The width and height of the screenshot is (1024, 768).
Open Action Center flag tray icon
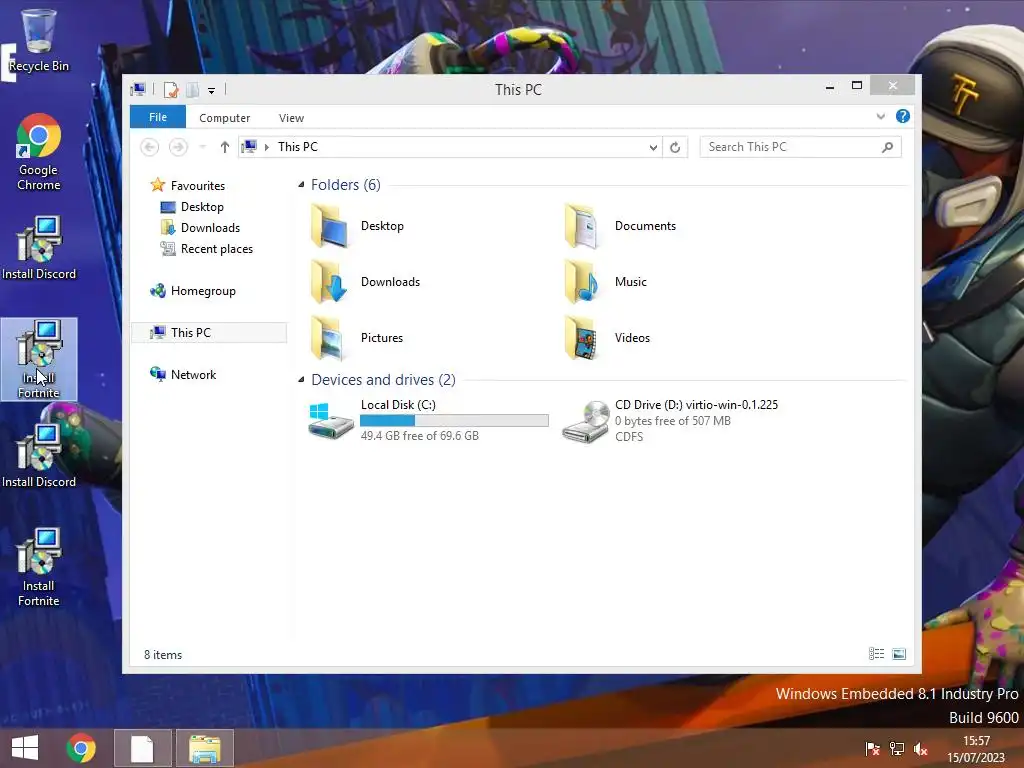click(x=872, y=749)
